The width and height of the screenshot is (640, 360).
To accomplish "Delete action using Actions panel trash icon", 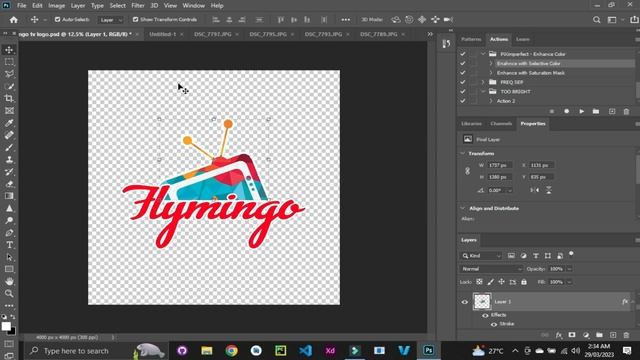I will 626,111.
